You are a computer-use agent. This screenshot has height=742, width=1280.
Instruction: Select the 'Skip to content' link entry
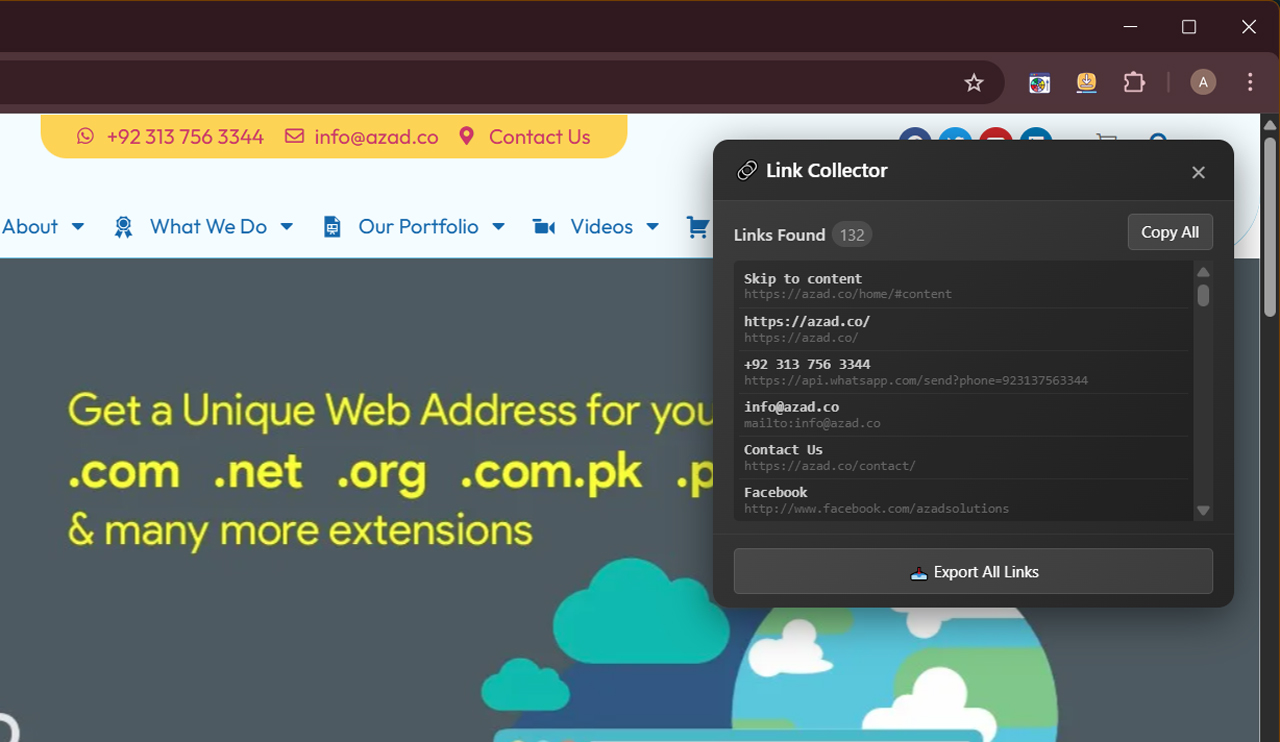pyautogui.click(x=962, y=286)
